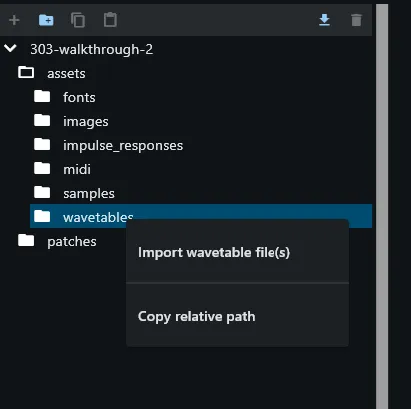Click the highlighted wavetables folder icon
Image resolution: width=411 pixels, height=409 pixels.
pos(42,217)
